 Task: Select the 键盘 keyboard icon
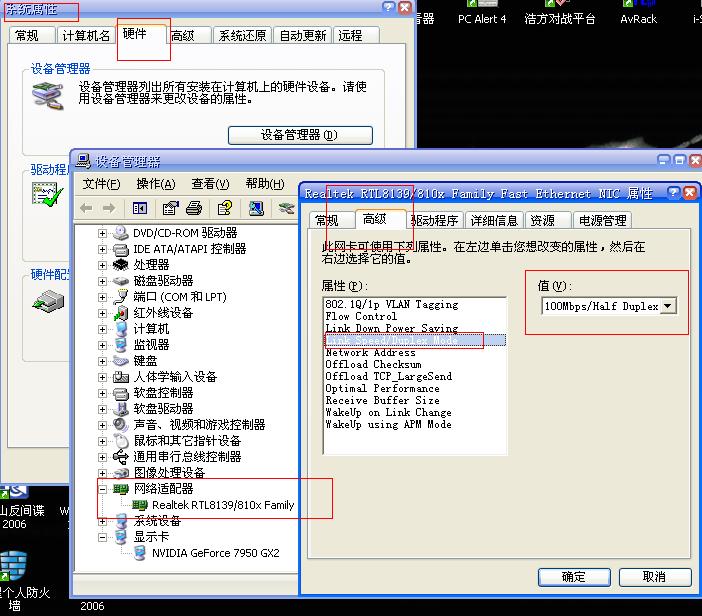(120, 361)
